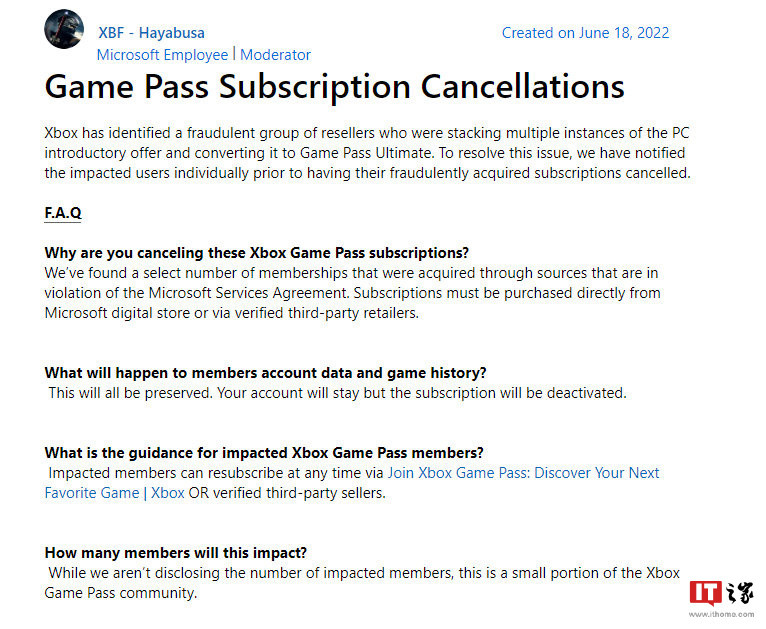The height and width of the screenshot is (629, 766).
Task: Follow the Xbox link after the pipe
Action: coord(167,492)
